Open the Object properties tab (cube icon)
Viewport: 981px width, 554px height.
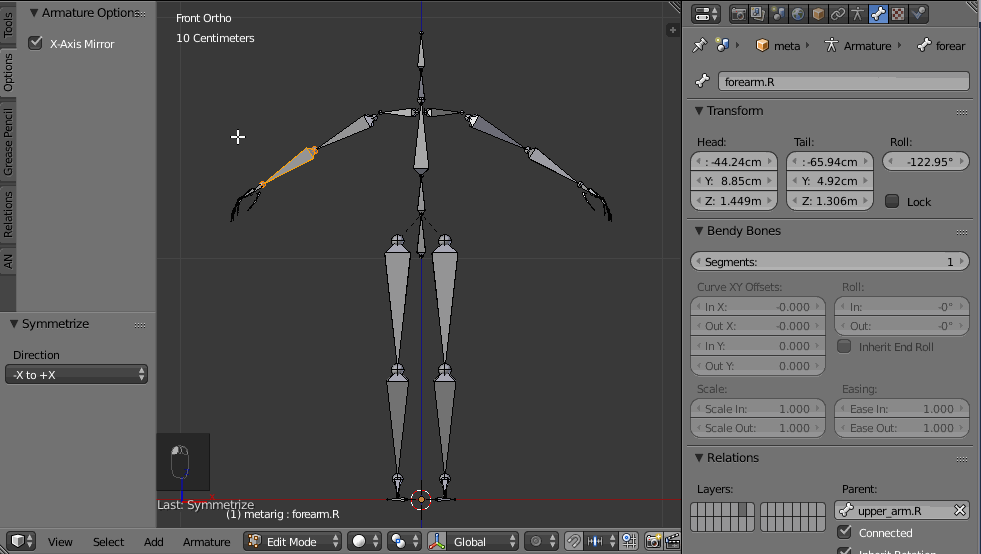818,14
